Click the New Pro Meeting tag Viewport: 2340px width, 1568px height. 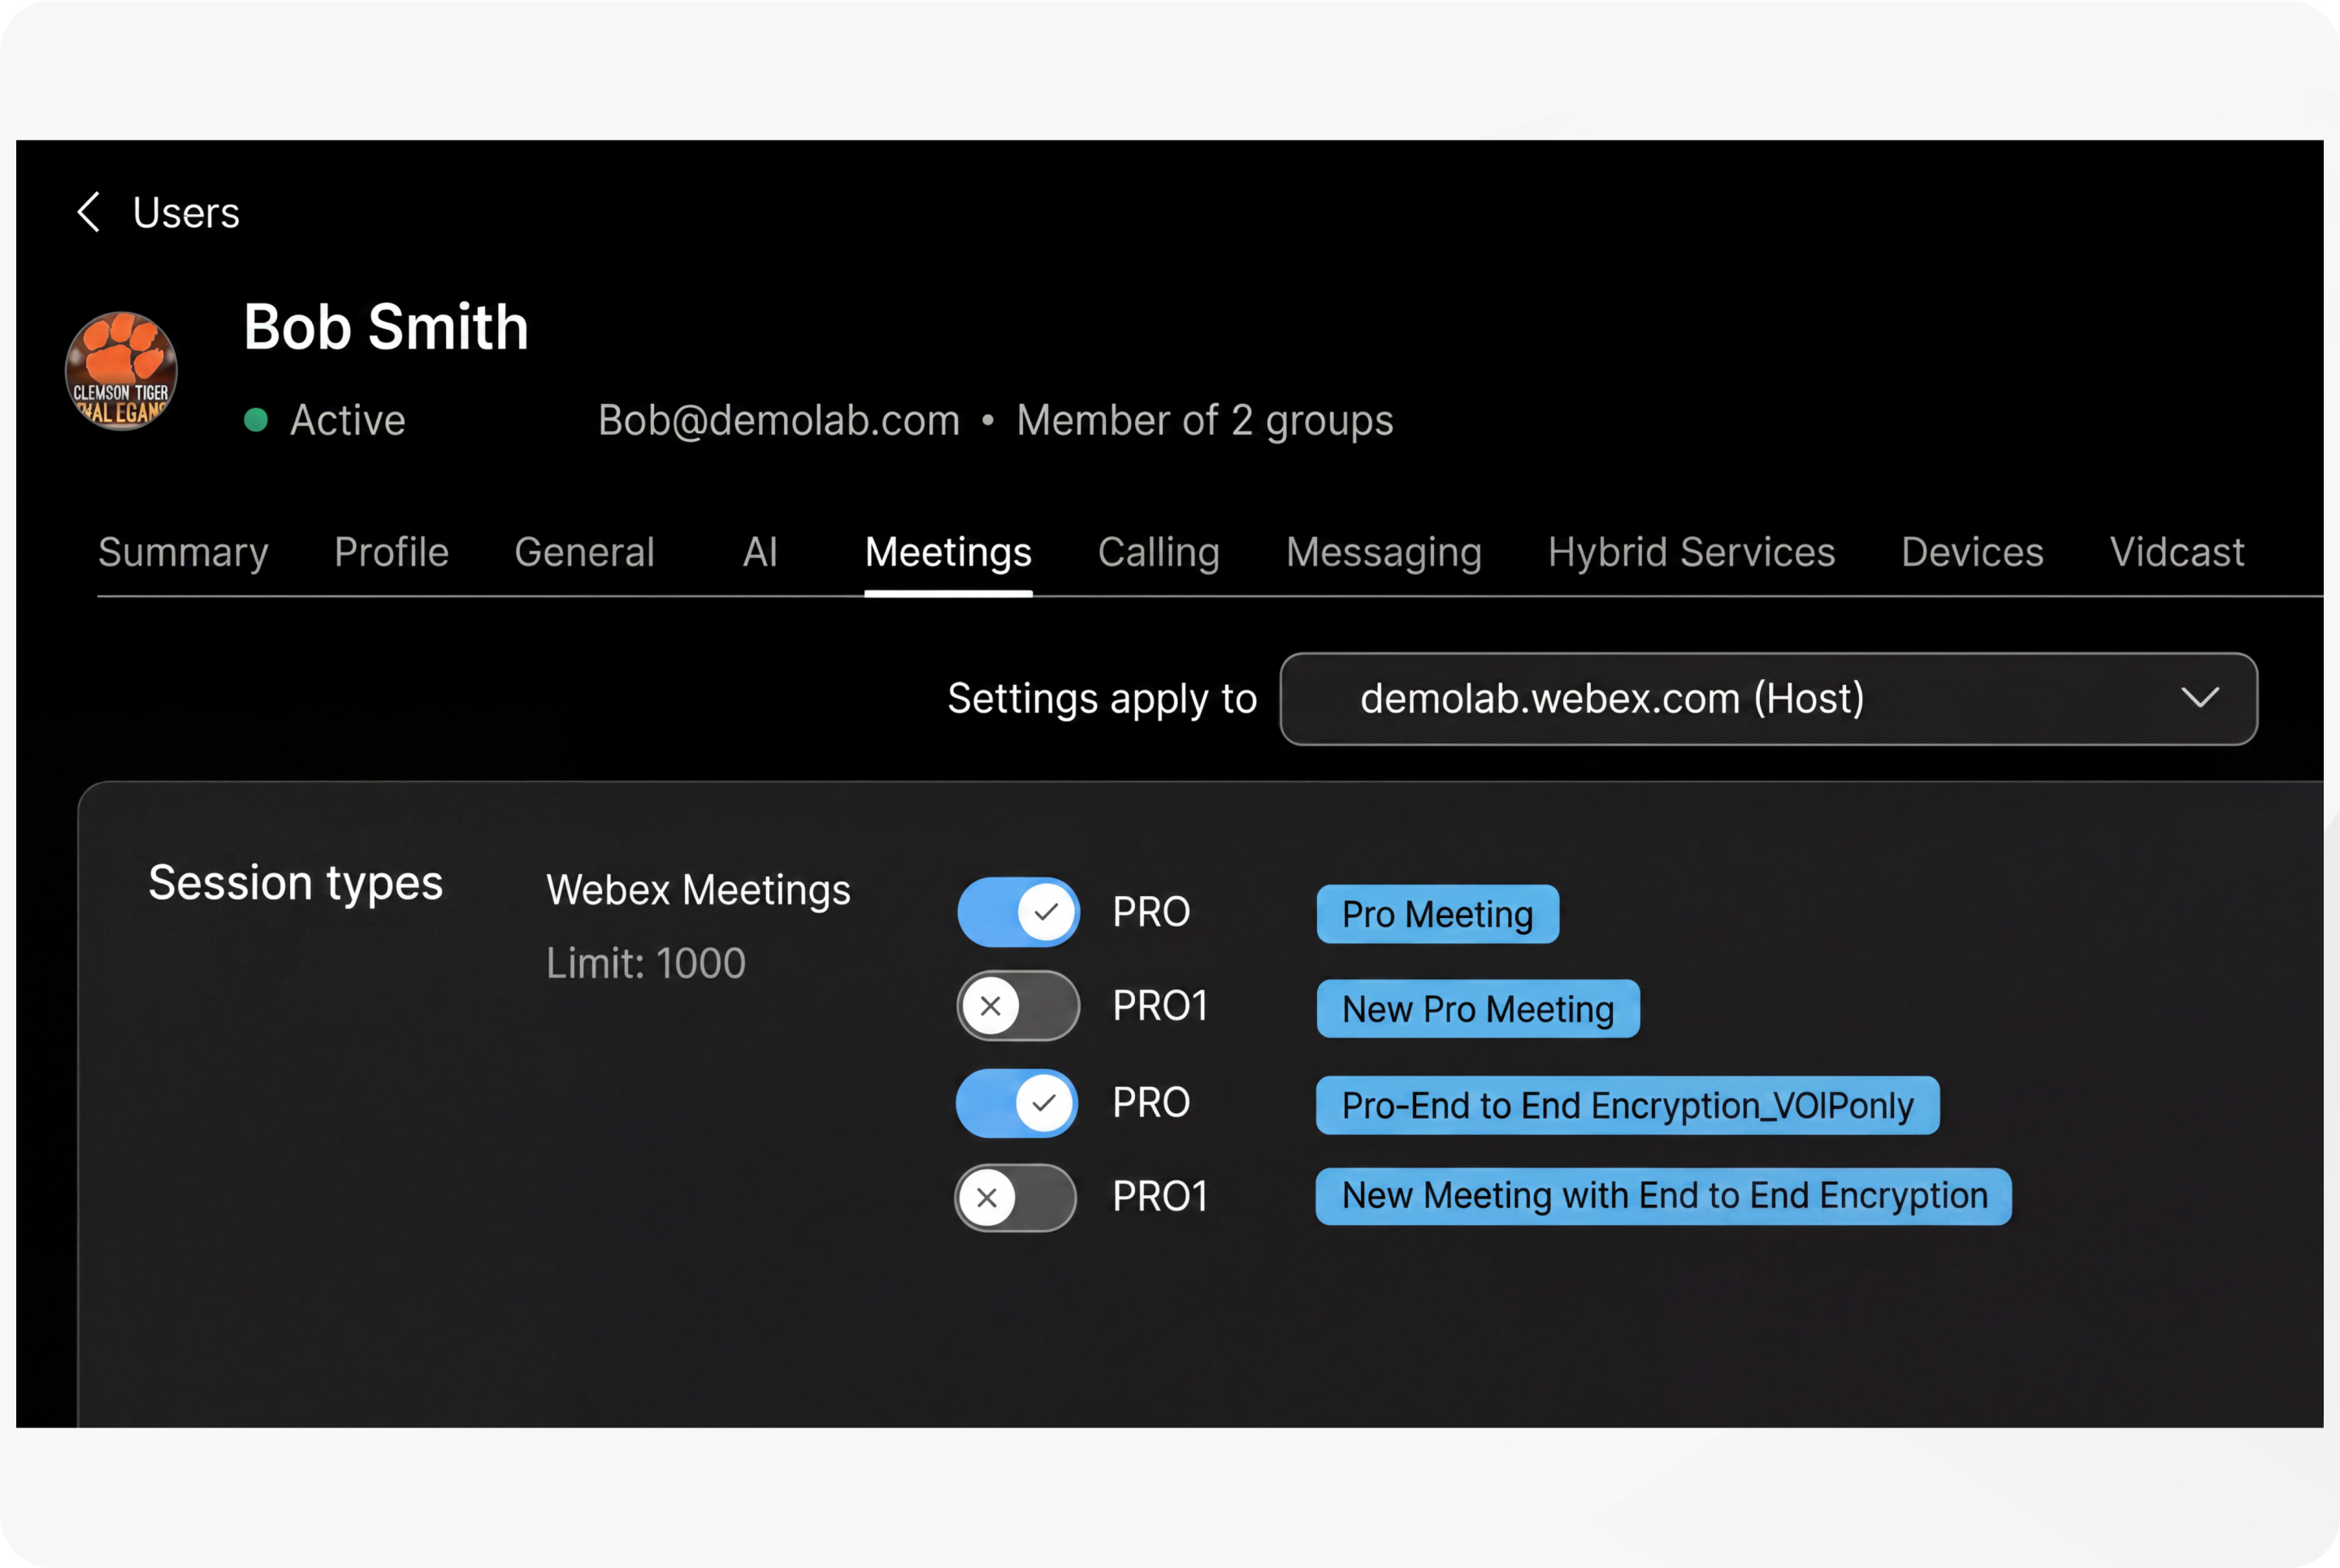pos(1478,1009)
